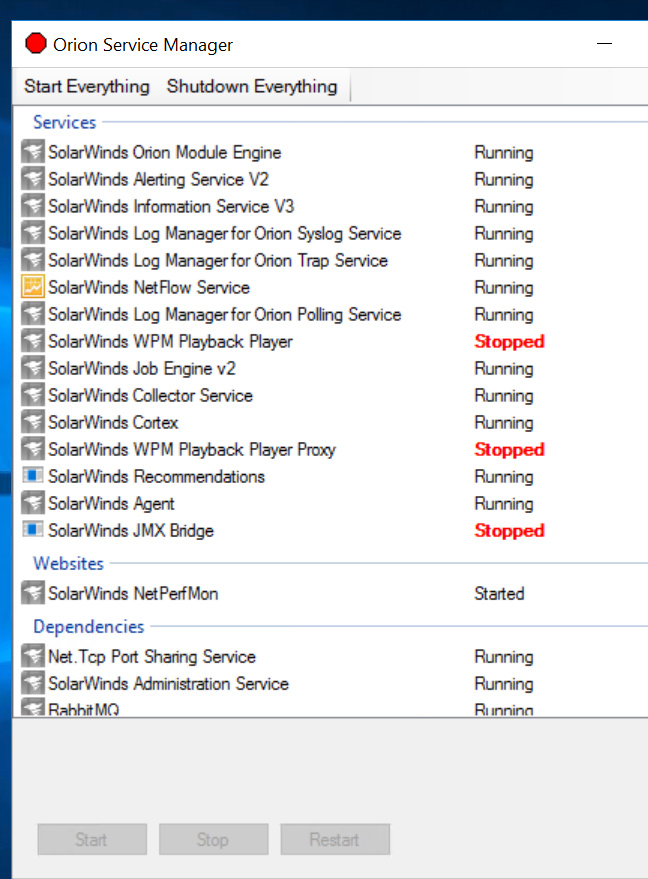The width and height of the screenshot is (648, 879).
Task: Select the SolarWinds Cortex name
Action: click(x=113, y=423)
